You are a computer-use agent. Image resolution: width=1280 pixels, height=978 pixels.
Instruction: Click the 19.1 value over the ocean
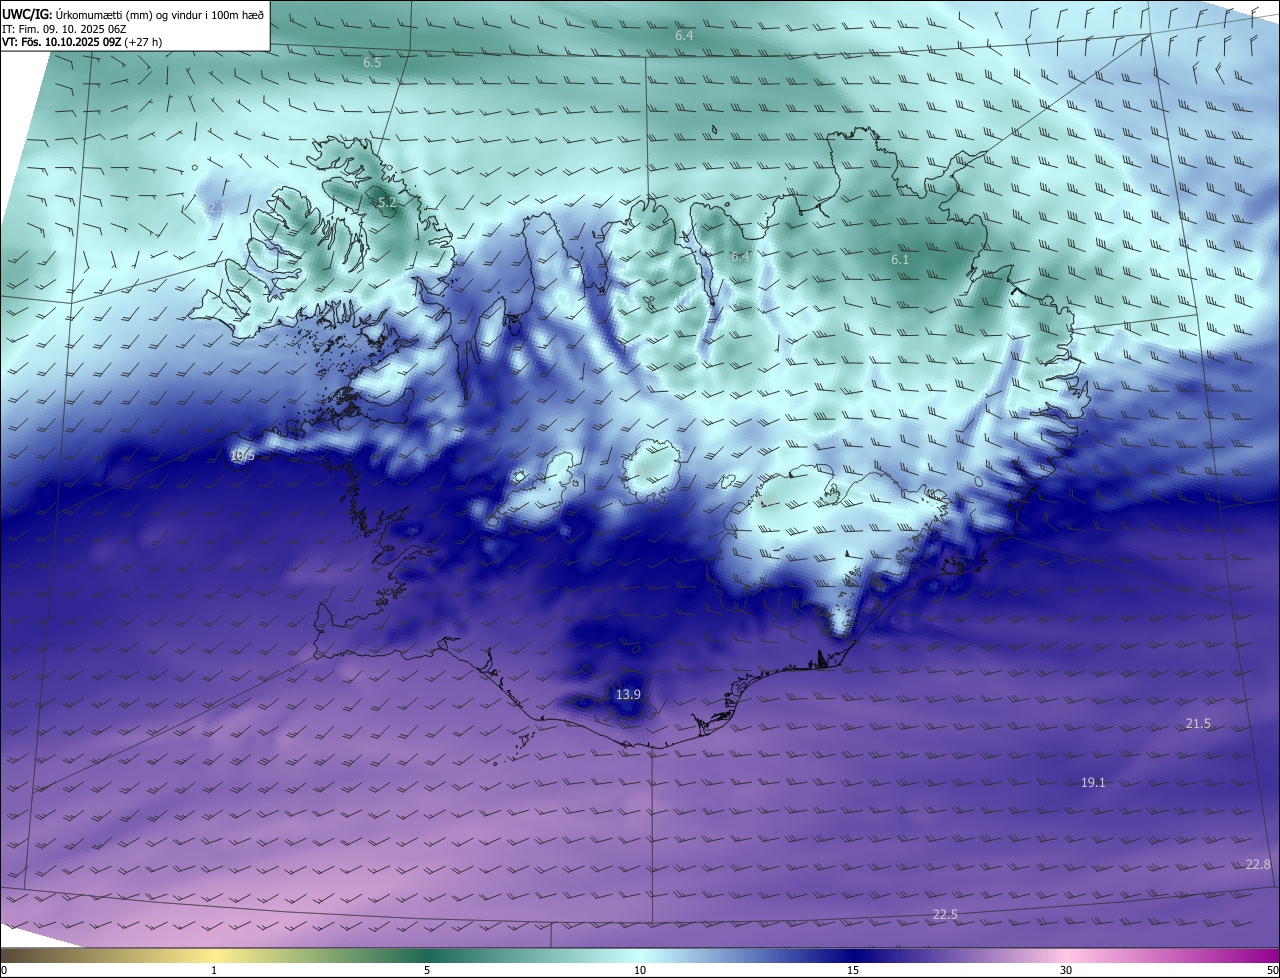[x=1093, y=782]
